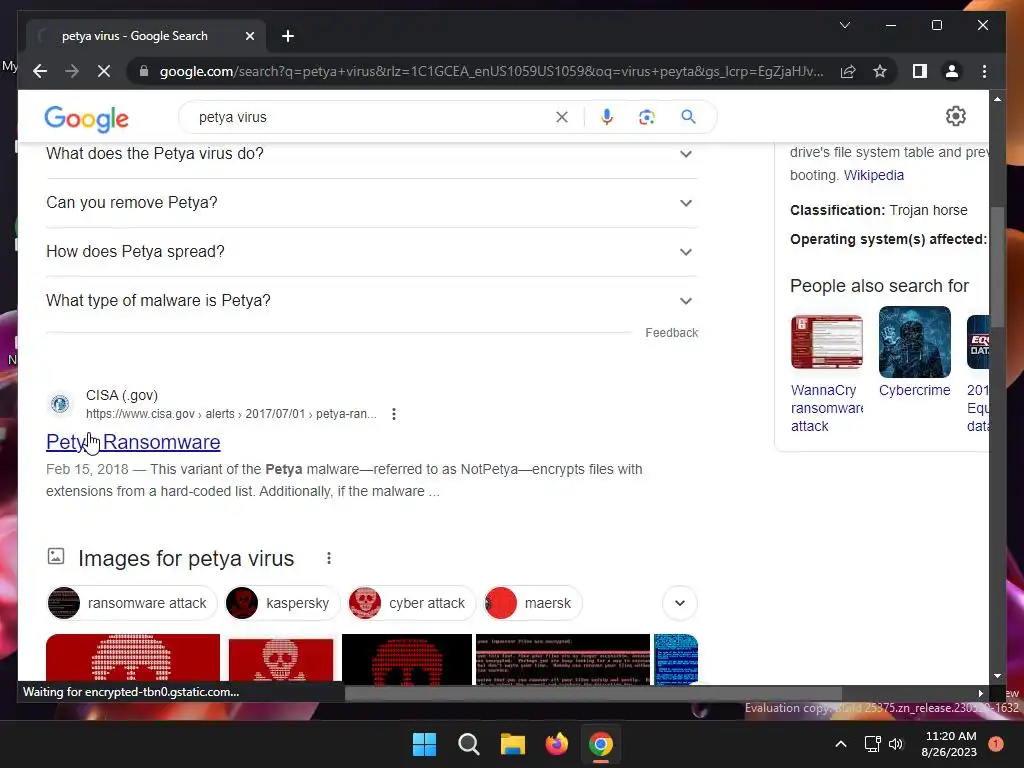Expand more image filter chips
1024x768 pixels.
tap(680, 603)
